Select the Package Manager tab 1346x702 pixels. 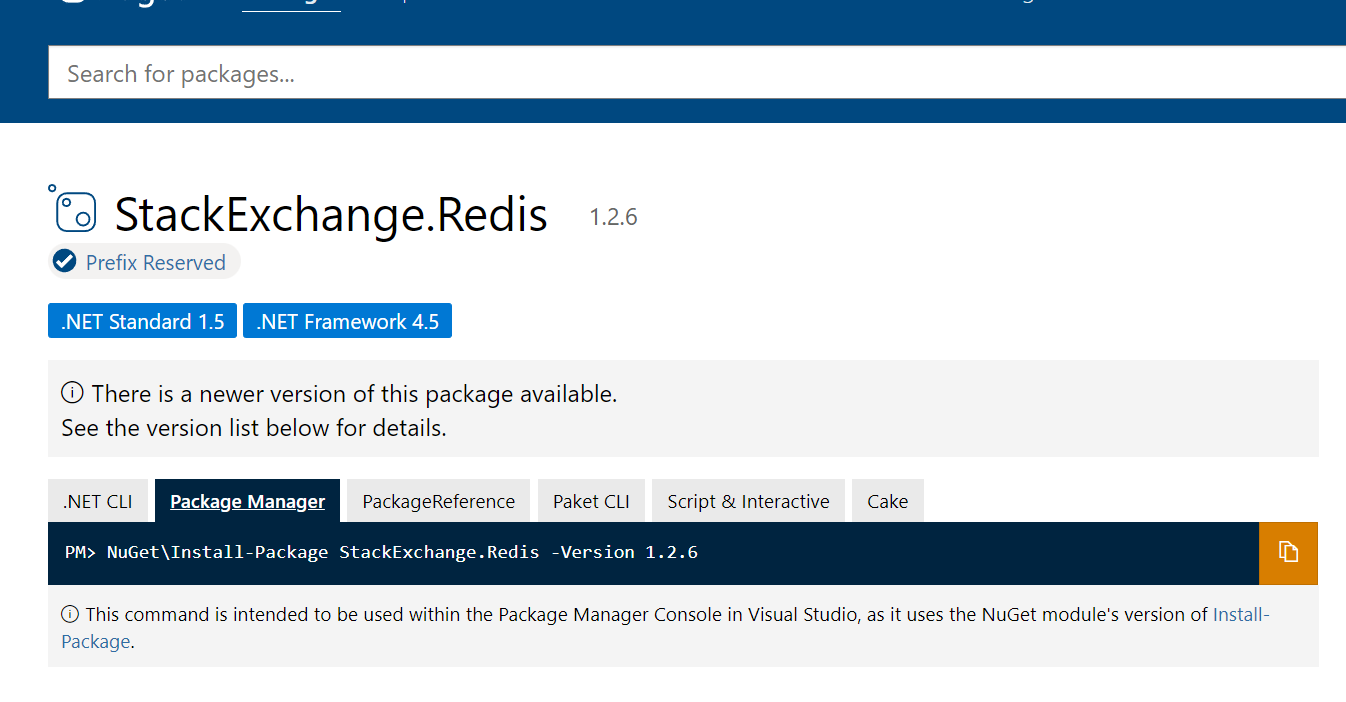click(x=248, y=501)
